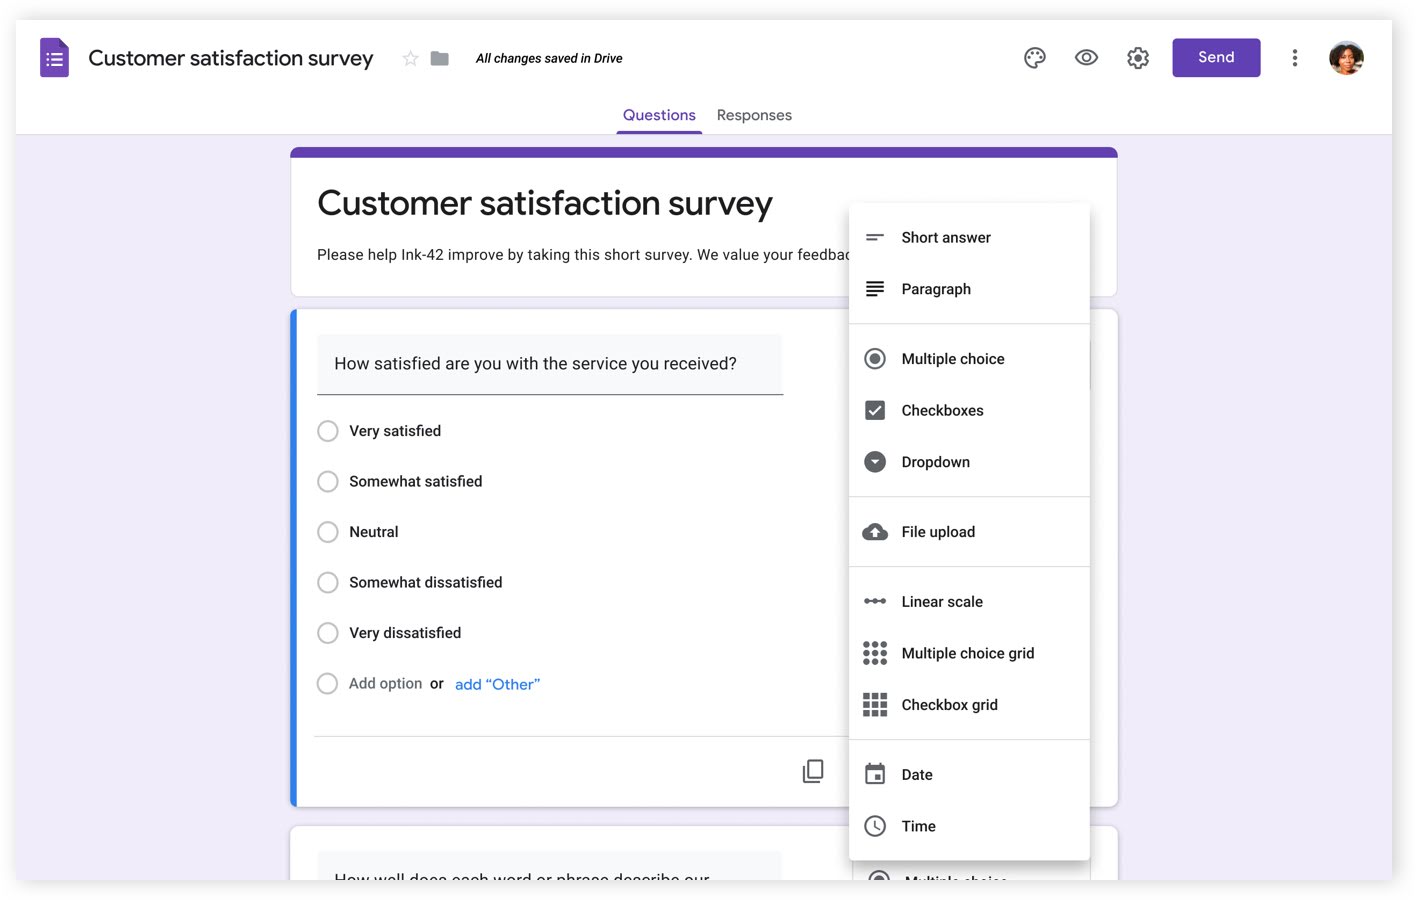Screen dimensions: 1416x900
Task: Open the account menu via profile avatar
Action: [x=1347, y=58]
